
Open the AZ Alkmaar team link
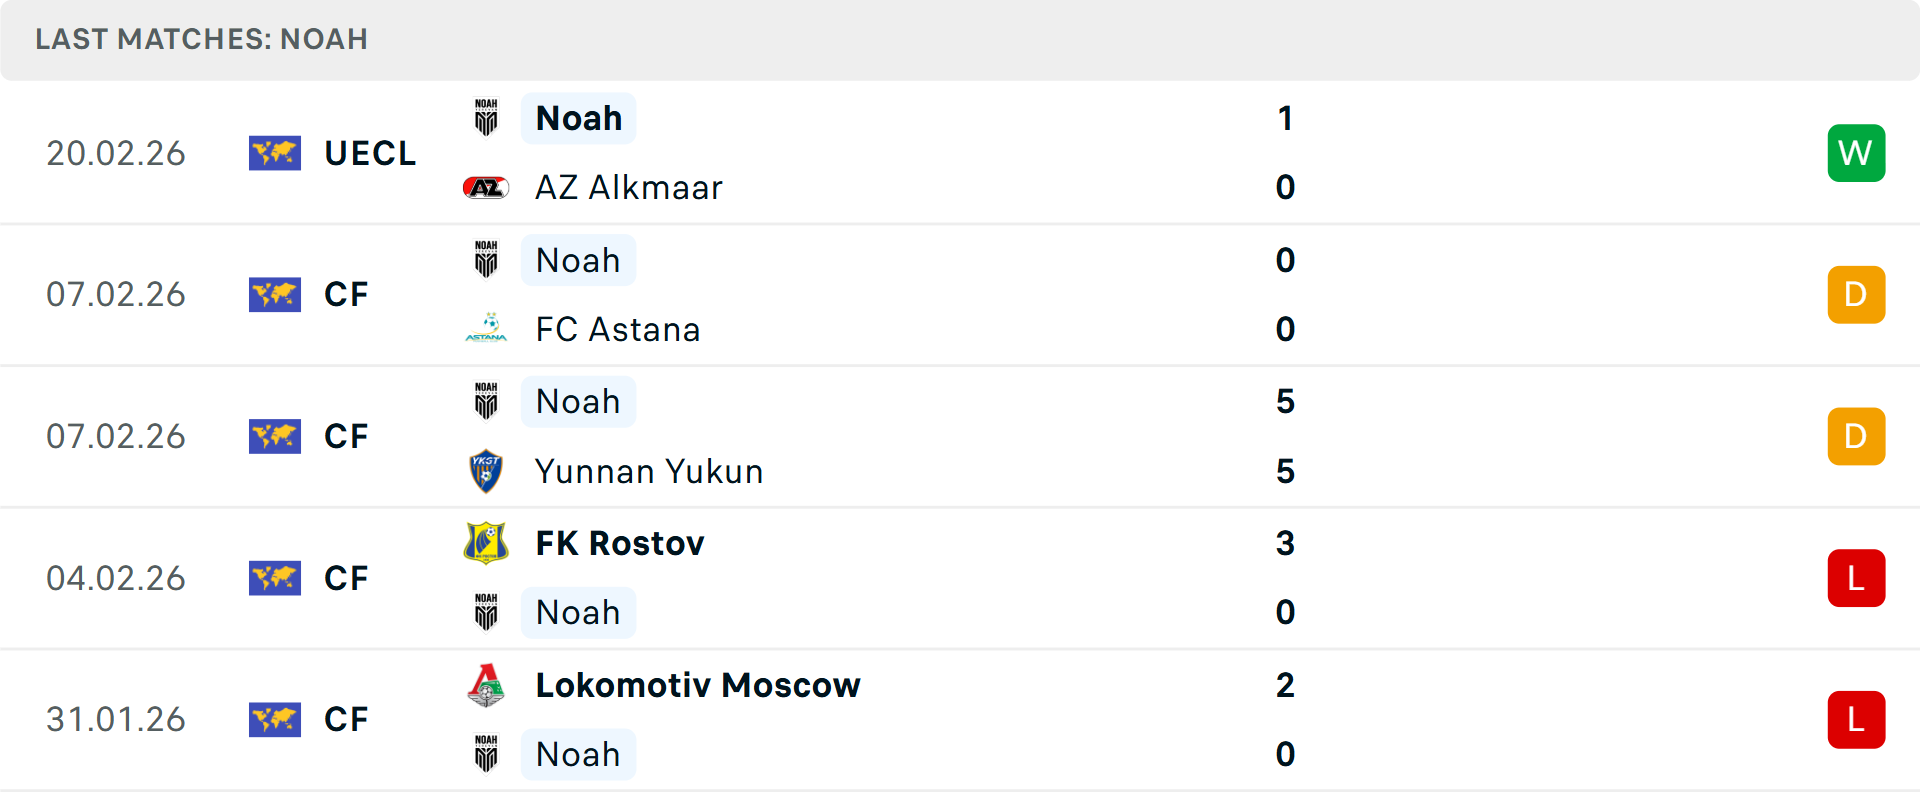[x=629, y=188]
